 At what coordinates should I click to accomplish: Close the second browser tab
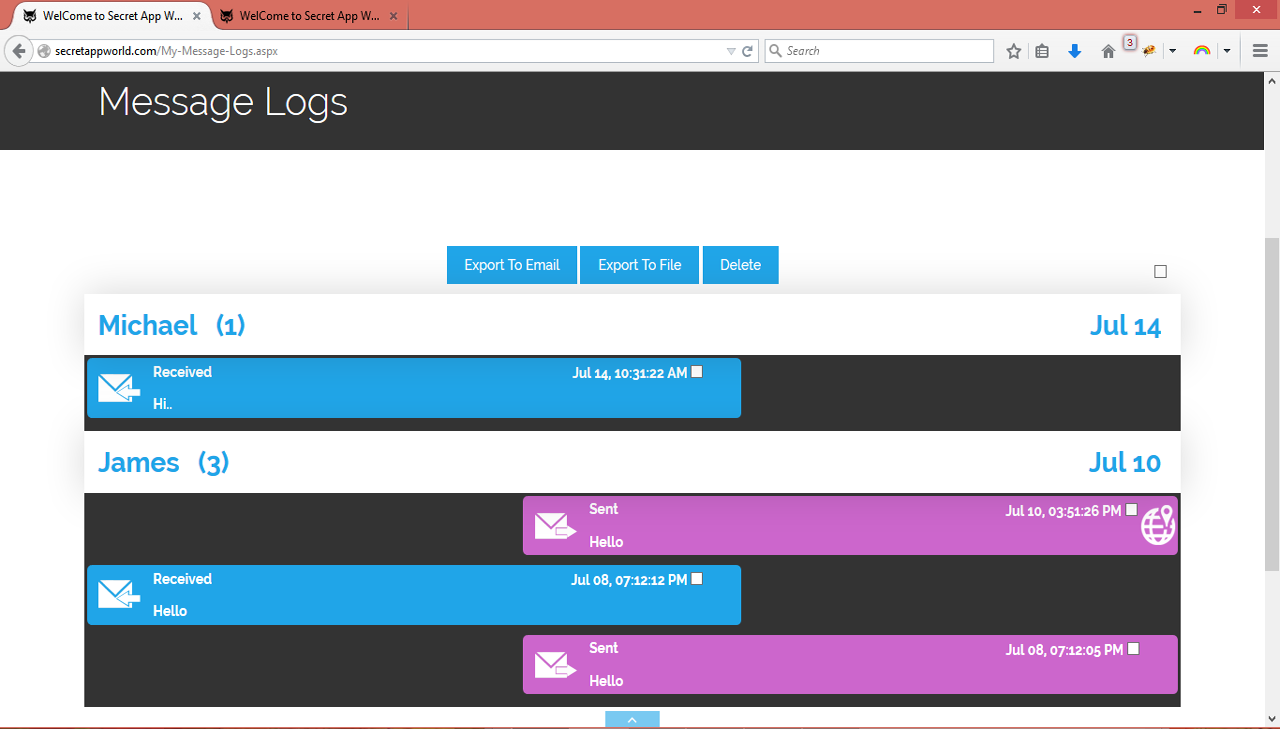tap(394, 16)
